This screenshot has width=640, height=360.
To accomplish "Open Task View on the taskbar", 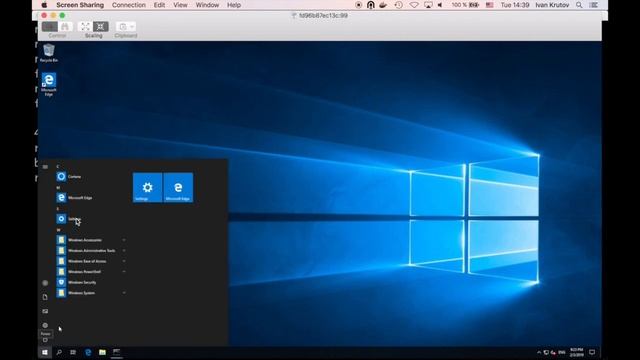I will (73, 352).
